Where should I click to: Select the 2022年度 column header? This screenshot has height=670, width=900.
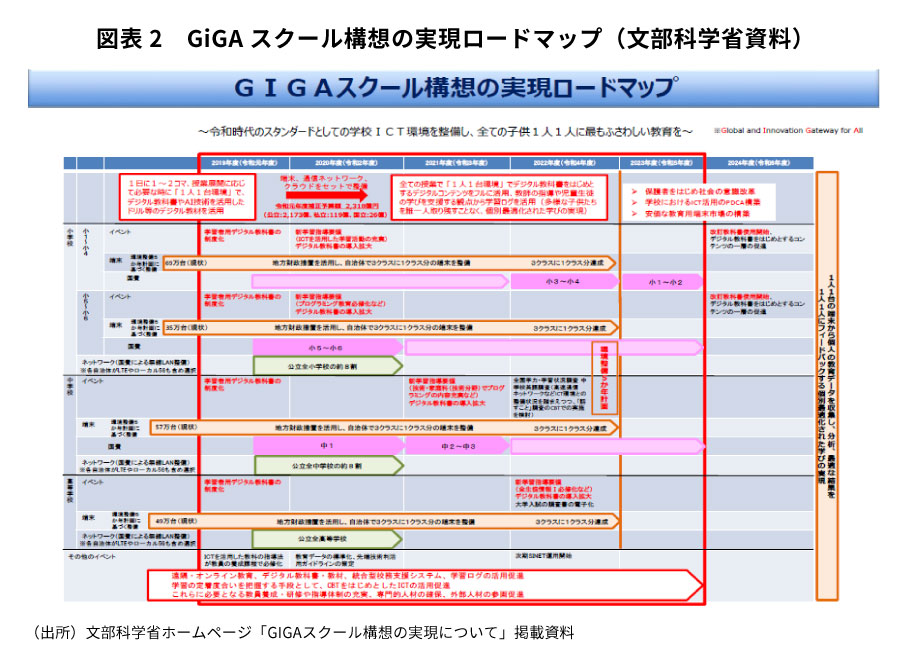[x=561, y=162]
